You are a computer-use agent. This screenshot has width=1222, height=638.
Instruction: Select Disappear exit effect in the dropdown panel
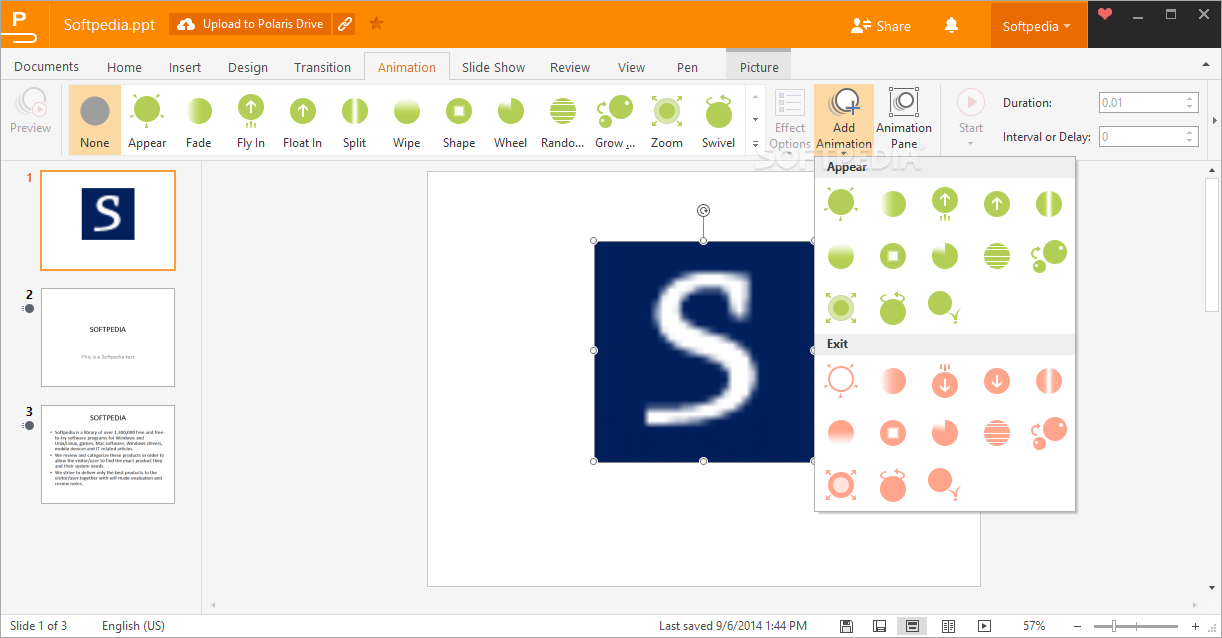coord(841,380)
